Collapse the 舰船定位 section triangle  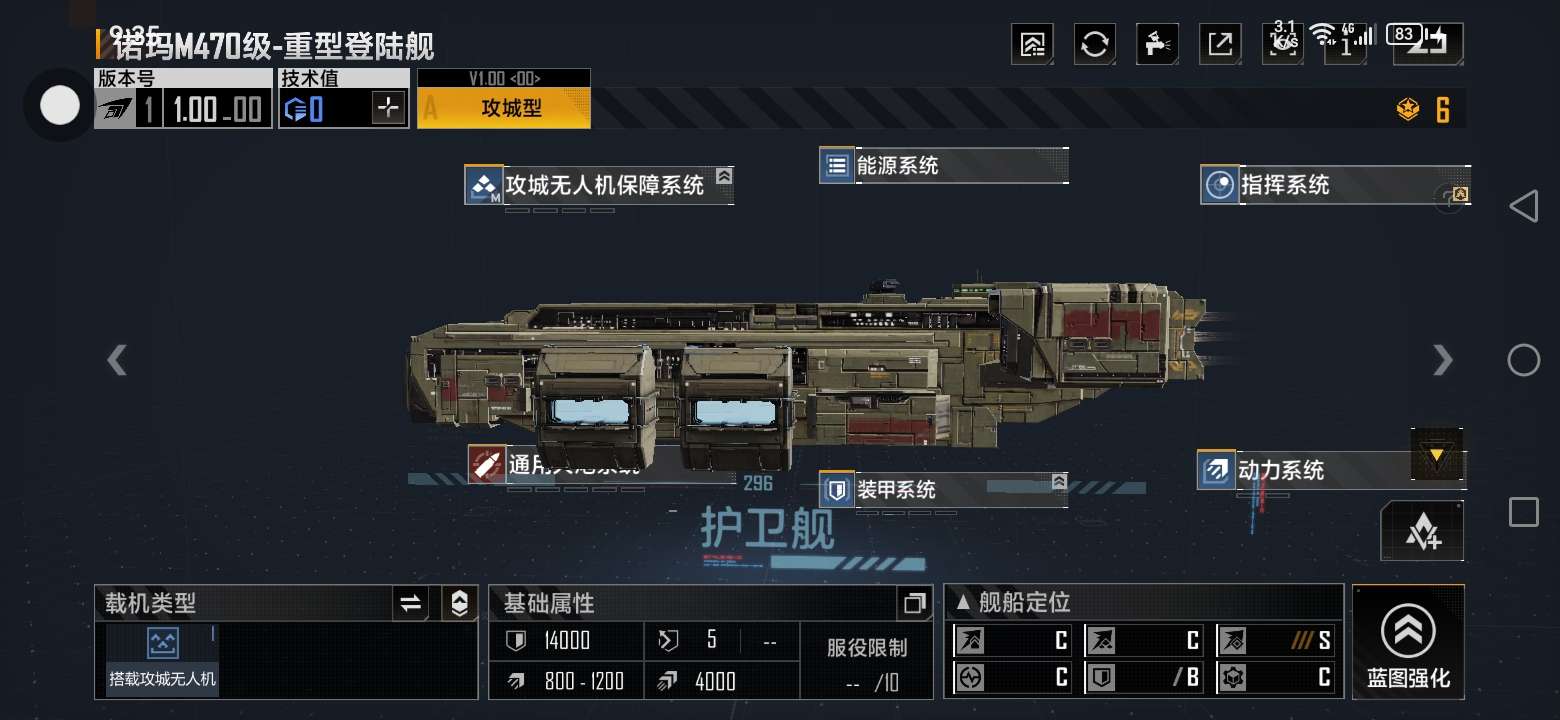[963, 602]
